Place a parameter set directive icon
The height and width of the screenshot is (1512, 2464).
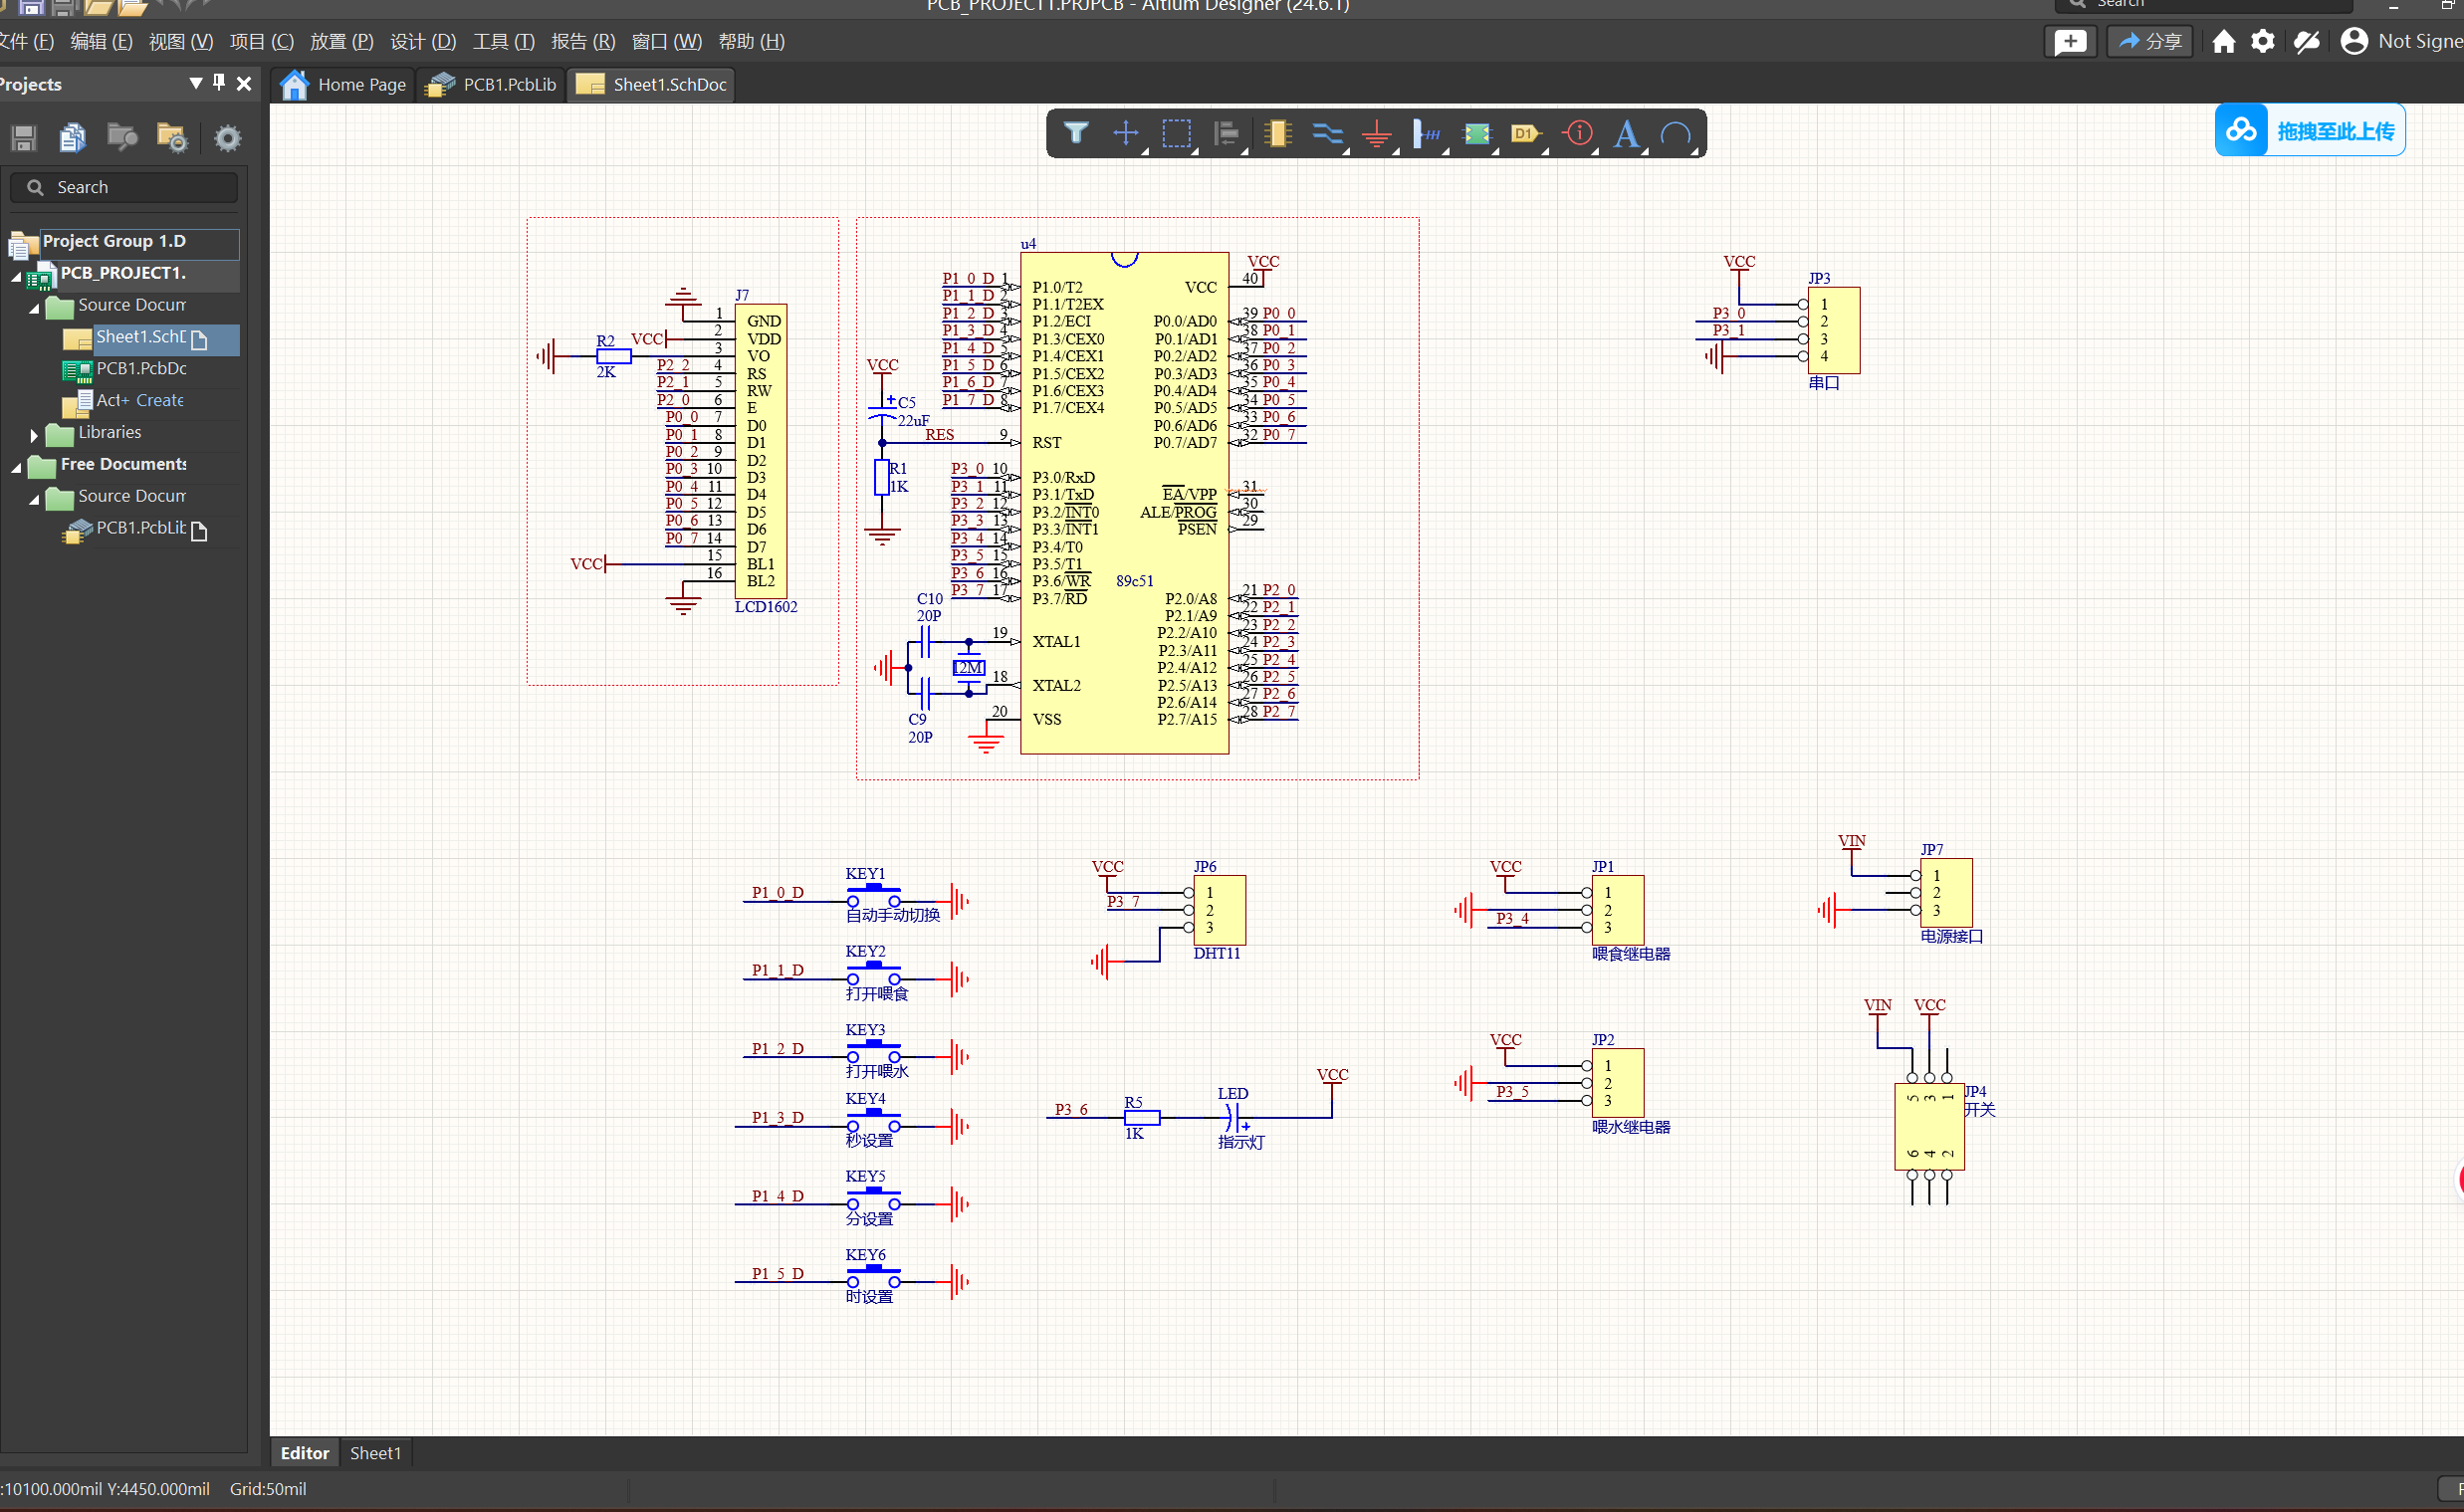pos(1578,133)
